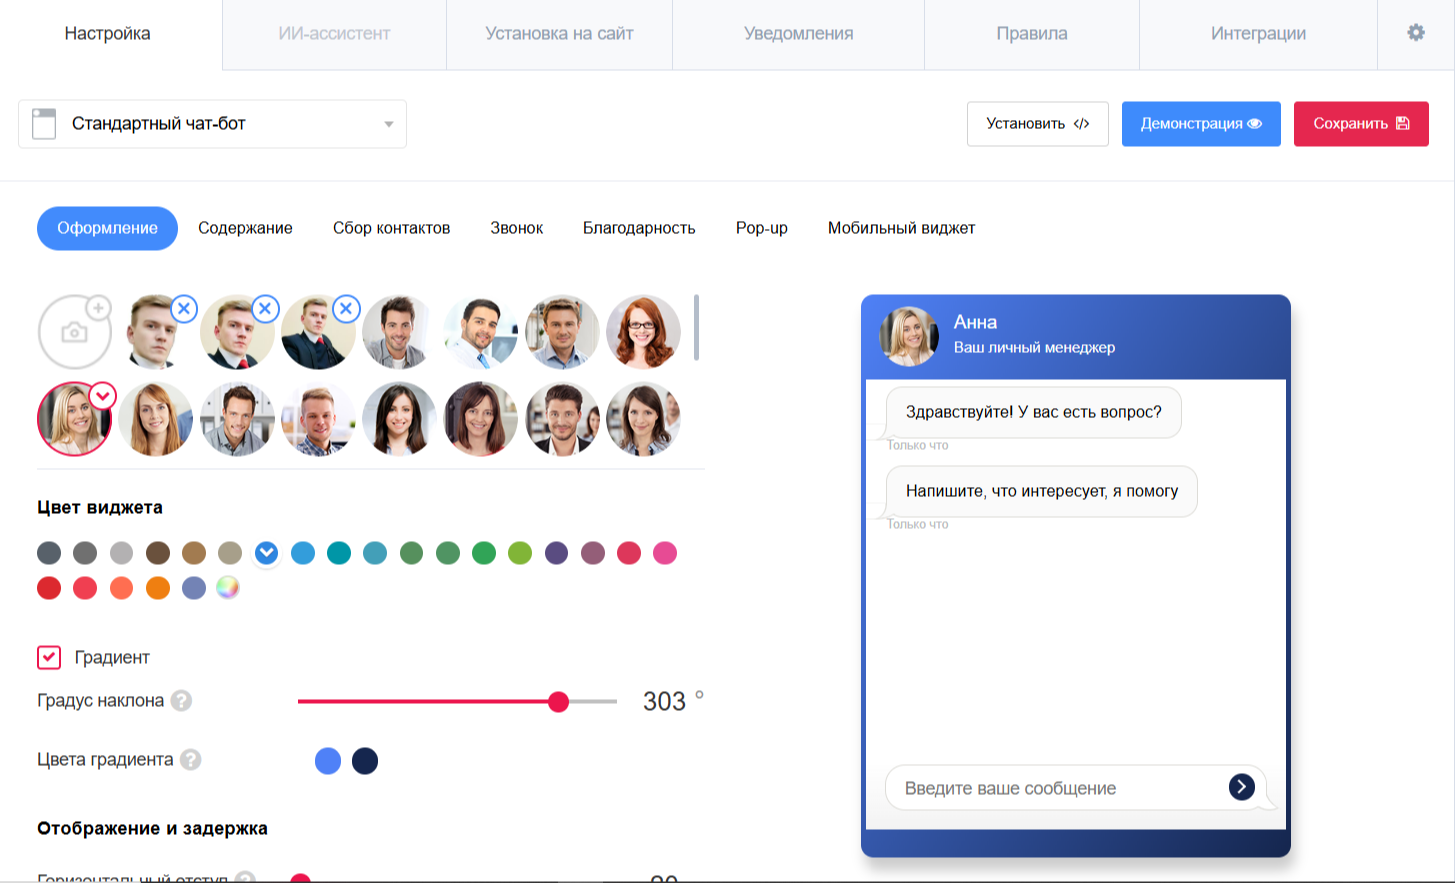Select the orange widget color

158,588
